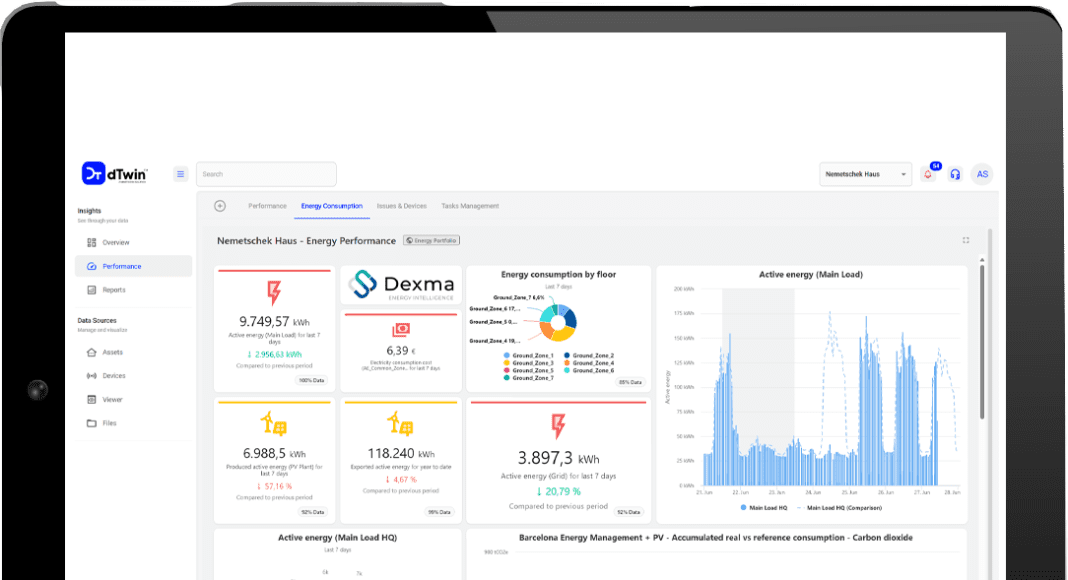The width and height of the screenshot is (1068, 580).
Task: Collapse the sidebar with the hamburger icon
Action: [x=180, y=174]
